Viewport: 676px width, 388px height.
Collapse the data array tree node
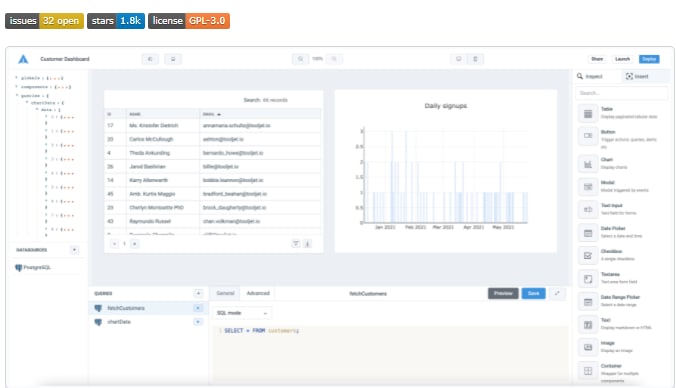pyautogui.click(x=38, y=110)
